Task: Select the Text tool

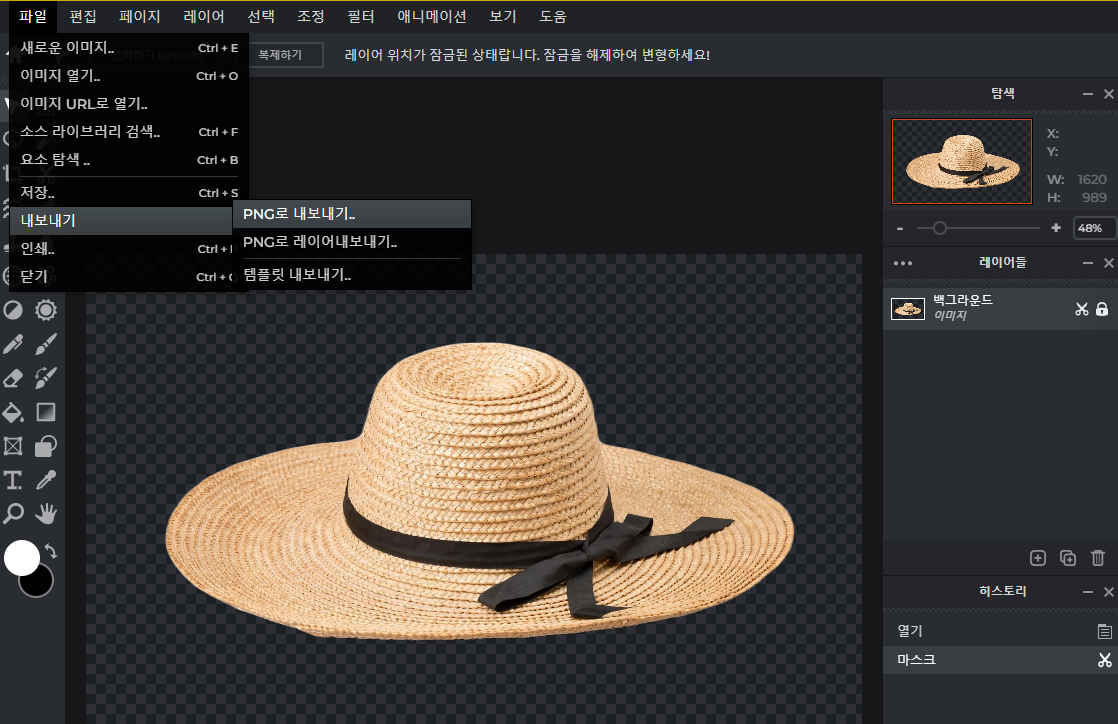Action: click(x=13, y=480)
